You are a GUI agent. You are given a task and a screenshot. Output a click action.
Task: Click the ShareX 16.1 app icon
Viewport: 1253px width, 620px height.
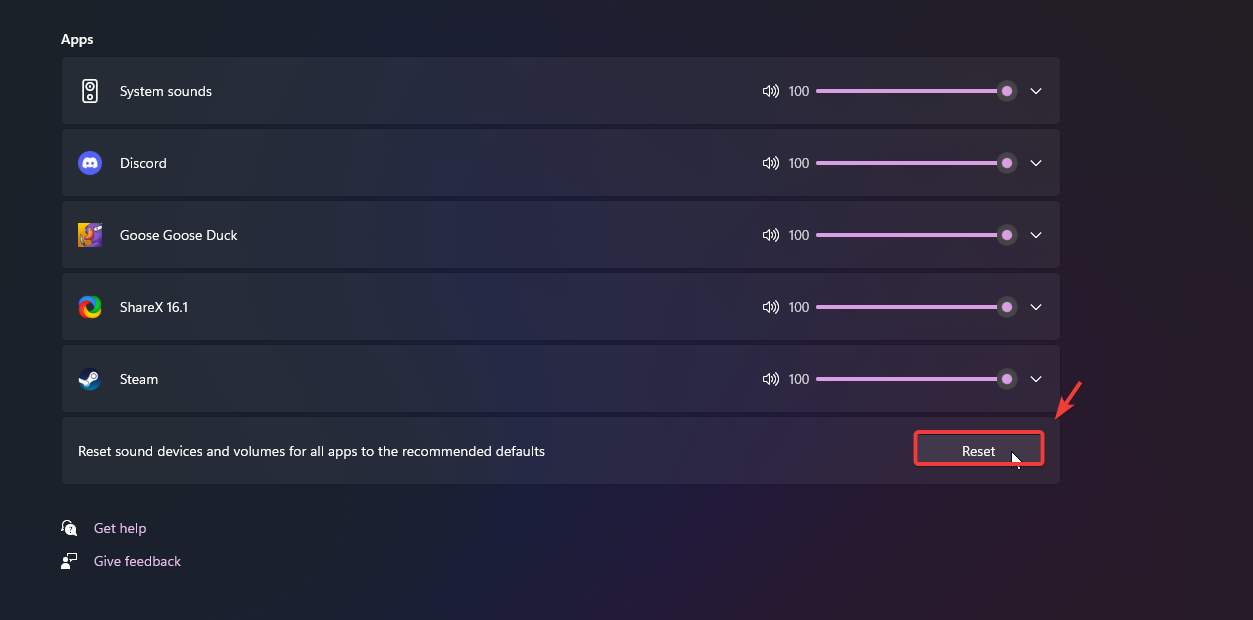click(x=90, y=307)
